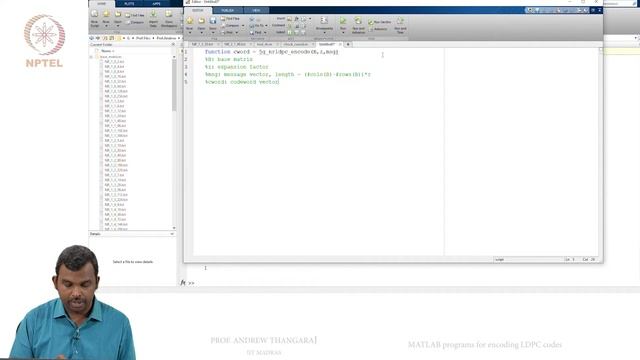640x360 pixels.
Task: Click the Run Section button
Action: 380,22
